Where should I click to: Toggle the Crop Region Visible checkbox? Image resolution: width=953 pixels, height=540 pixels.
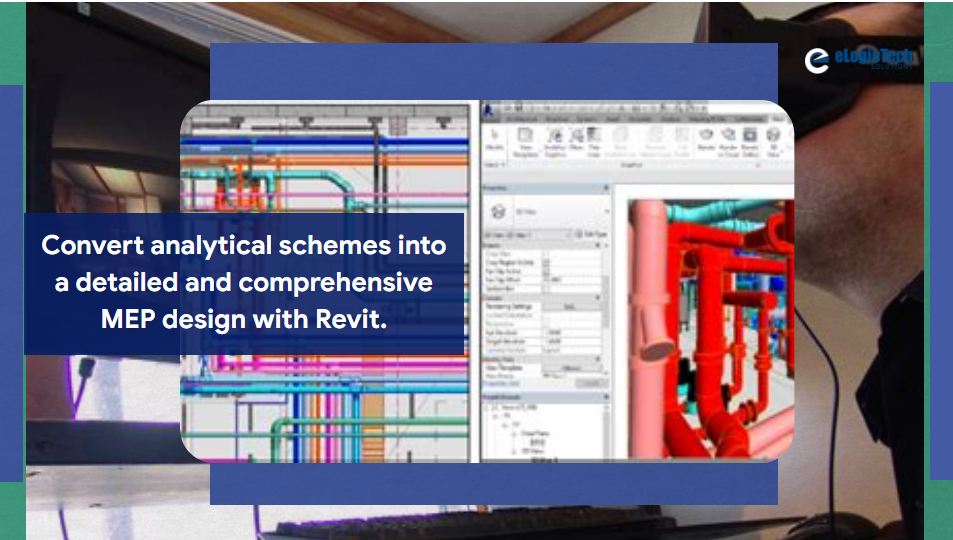[545, 262]
